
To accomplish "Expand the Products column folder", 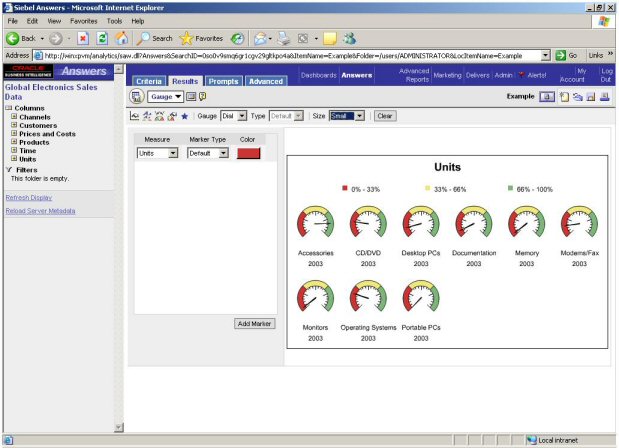I will click(x=14, y=142).
